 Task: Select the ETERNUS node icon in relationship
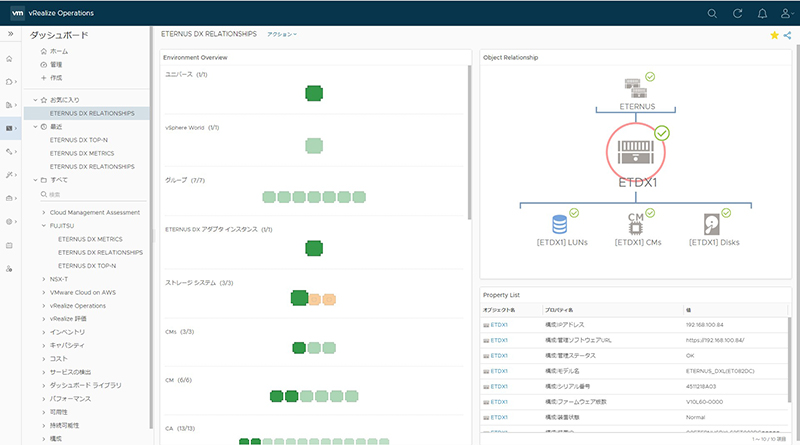tap(636, 87)
